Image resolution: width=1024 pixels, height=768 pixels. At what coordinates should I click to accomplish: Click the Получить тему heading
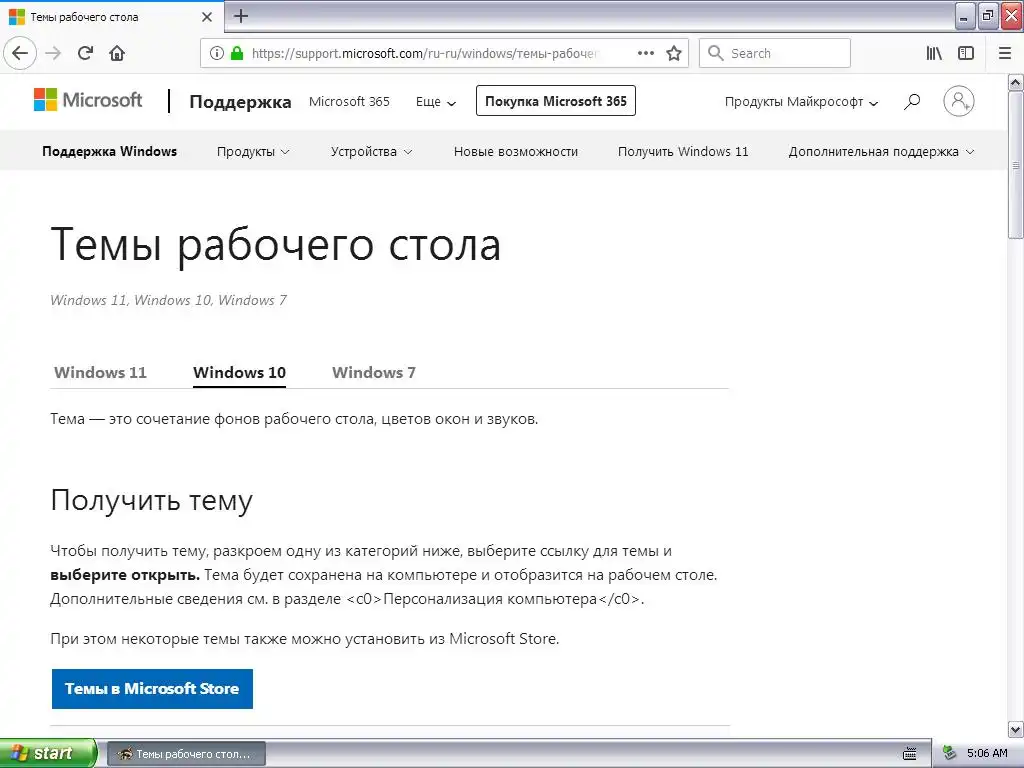[152, 501]
